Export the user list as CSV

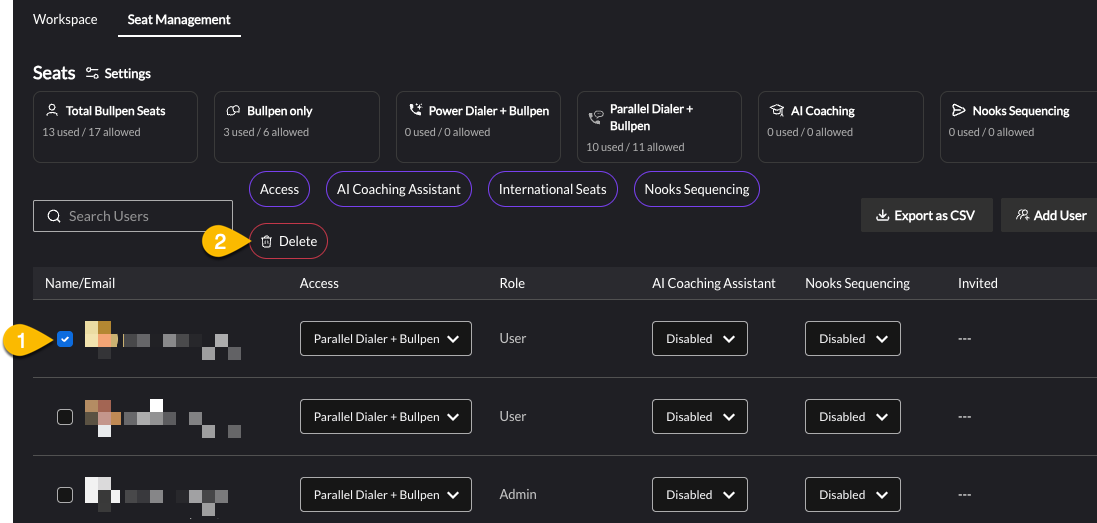(926, 215)
